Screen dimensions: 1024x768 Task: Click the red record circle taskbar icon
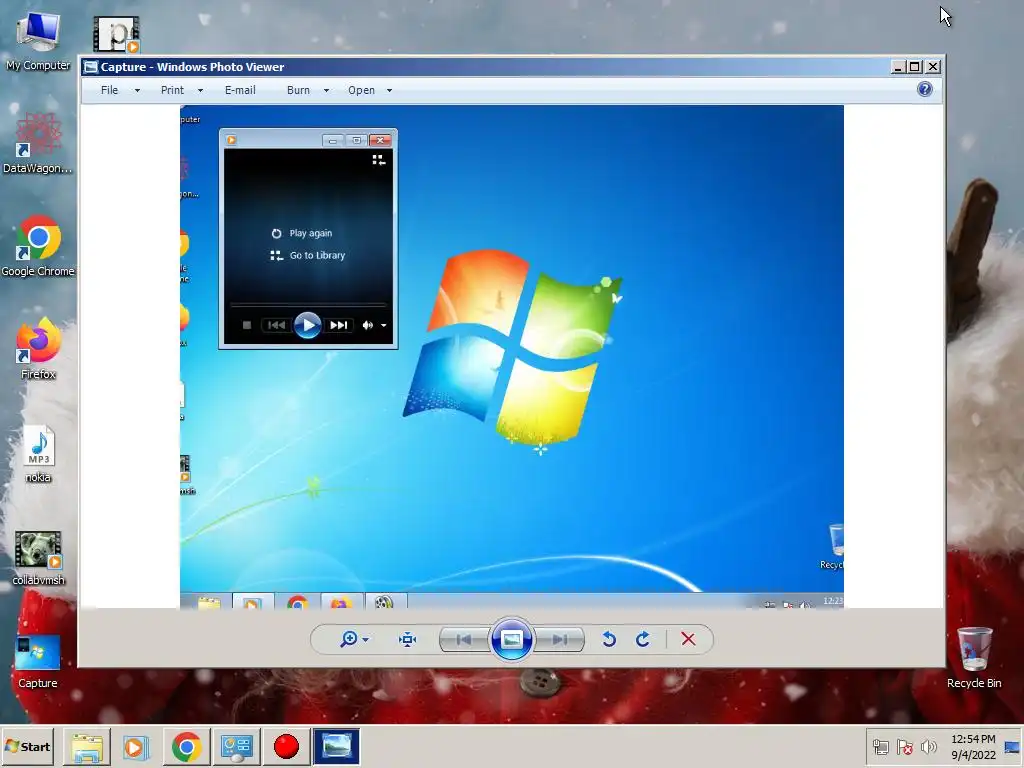click(286, 746)
